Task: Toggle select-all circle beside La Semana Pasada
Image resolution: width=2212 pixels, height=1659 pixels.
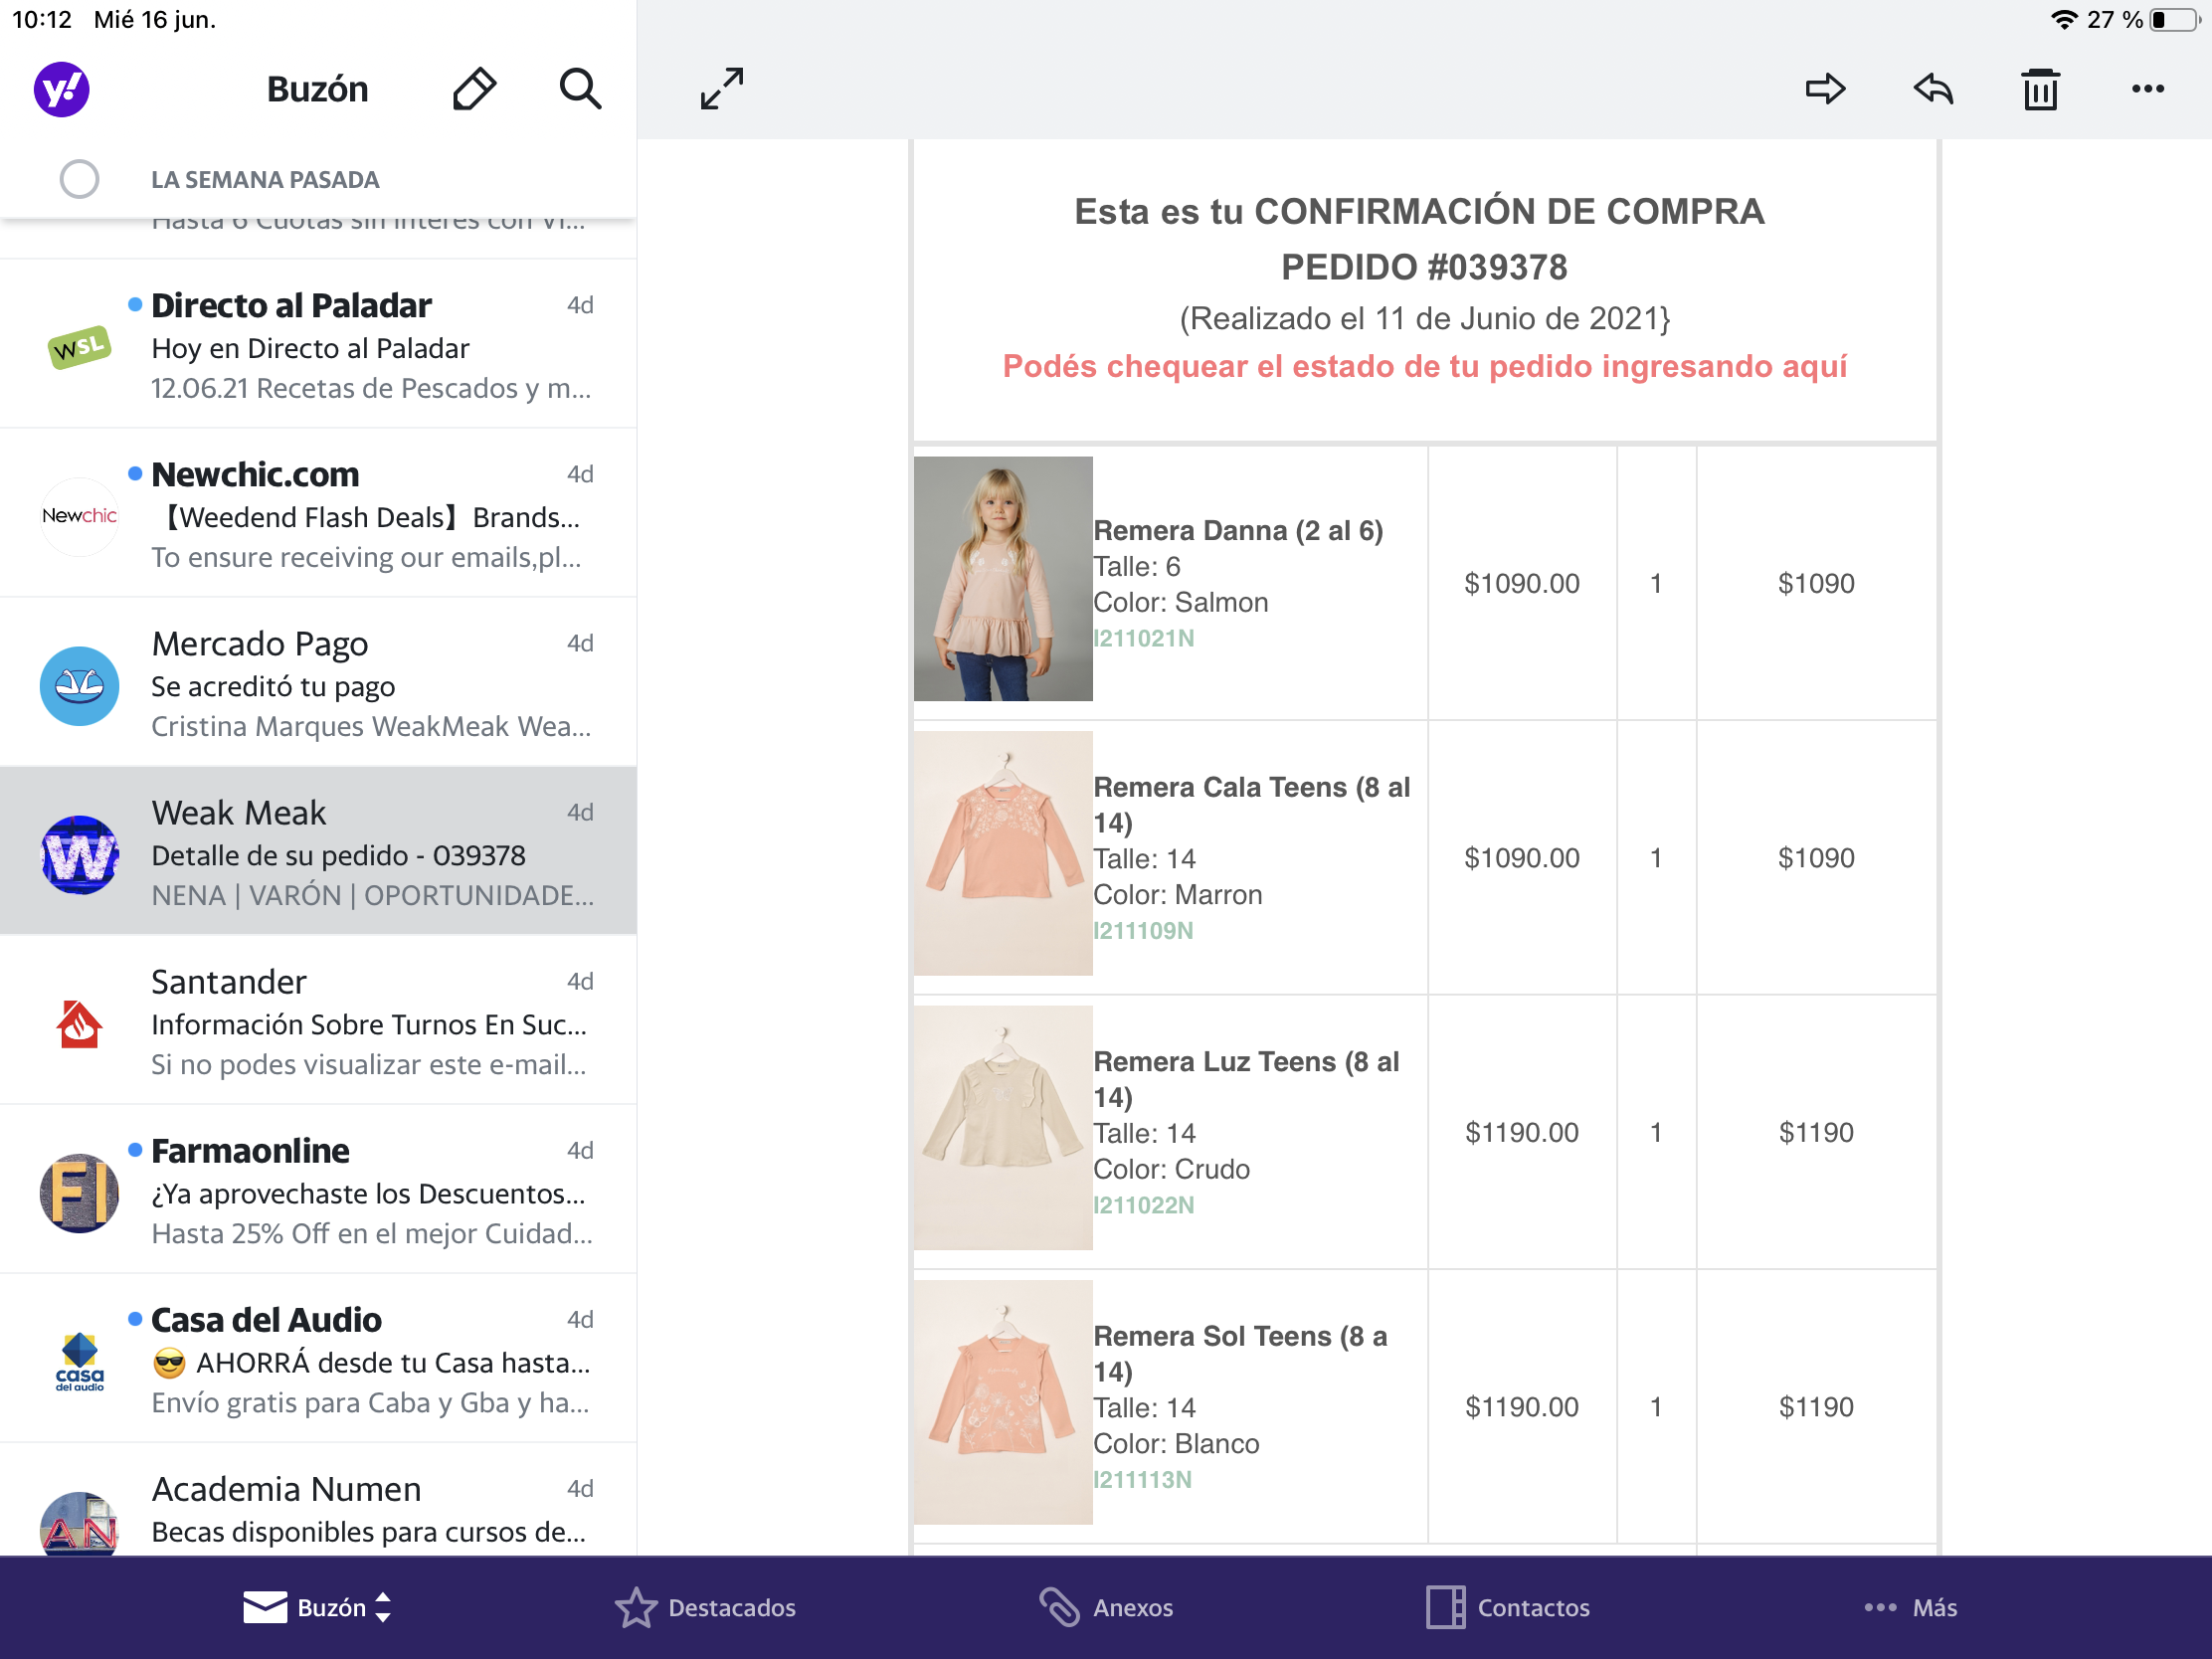Action: coord(79,179)
